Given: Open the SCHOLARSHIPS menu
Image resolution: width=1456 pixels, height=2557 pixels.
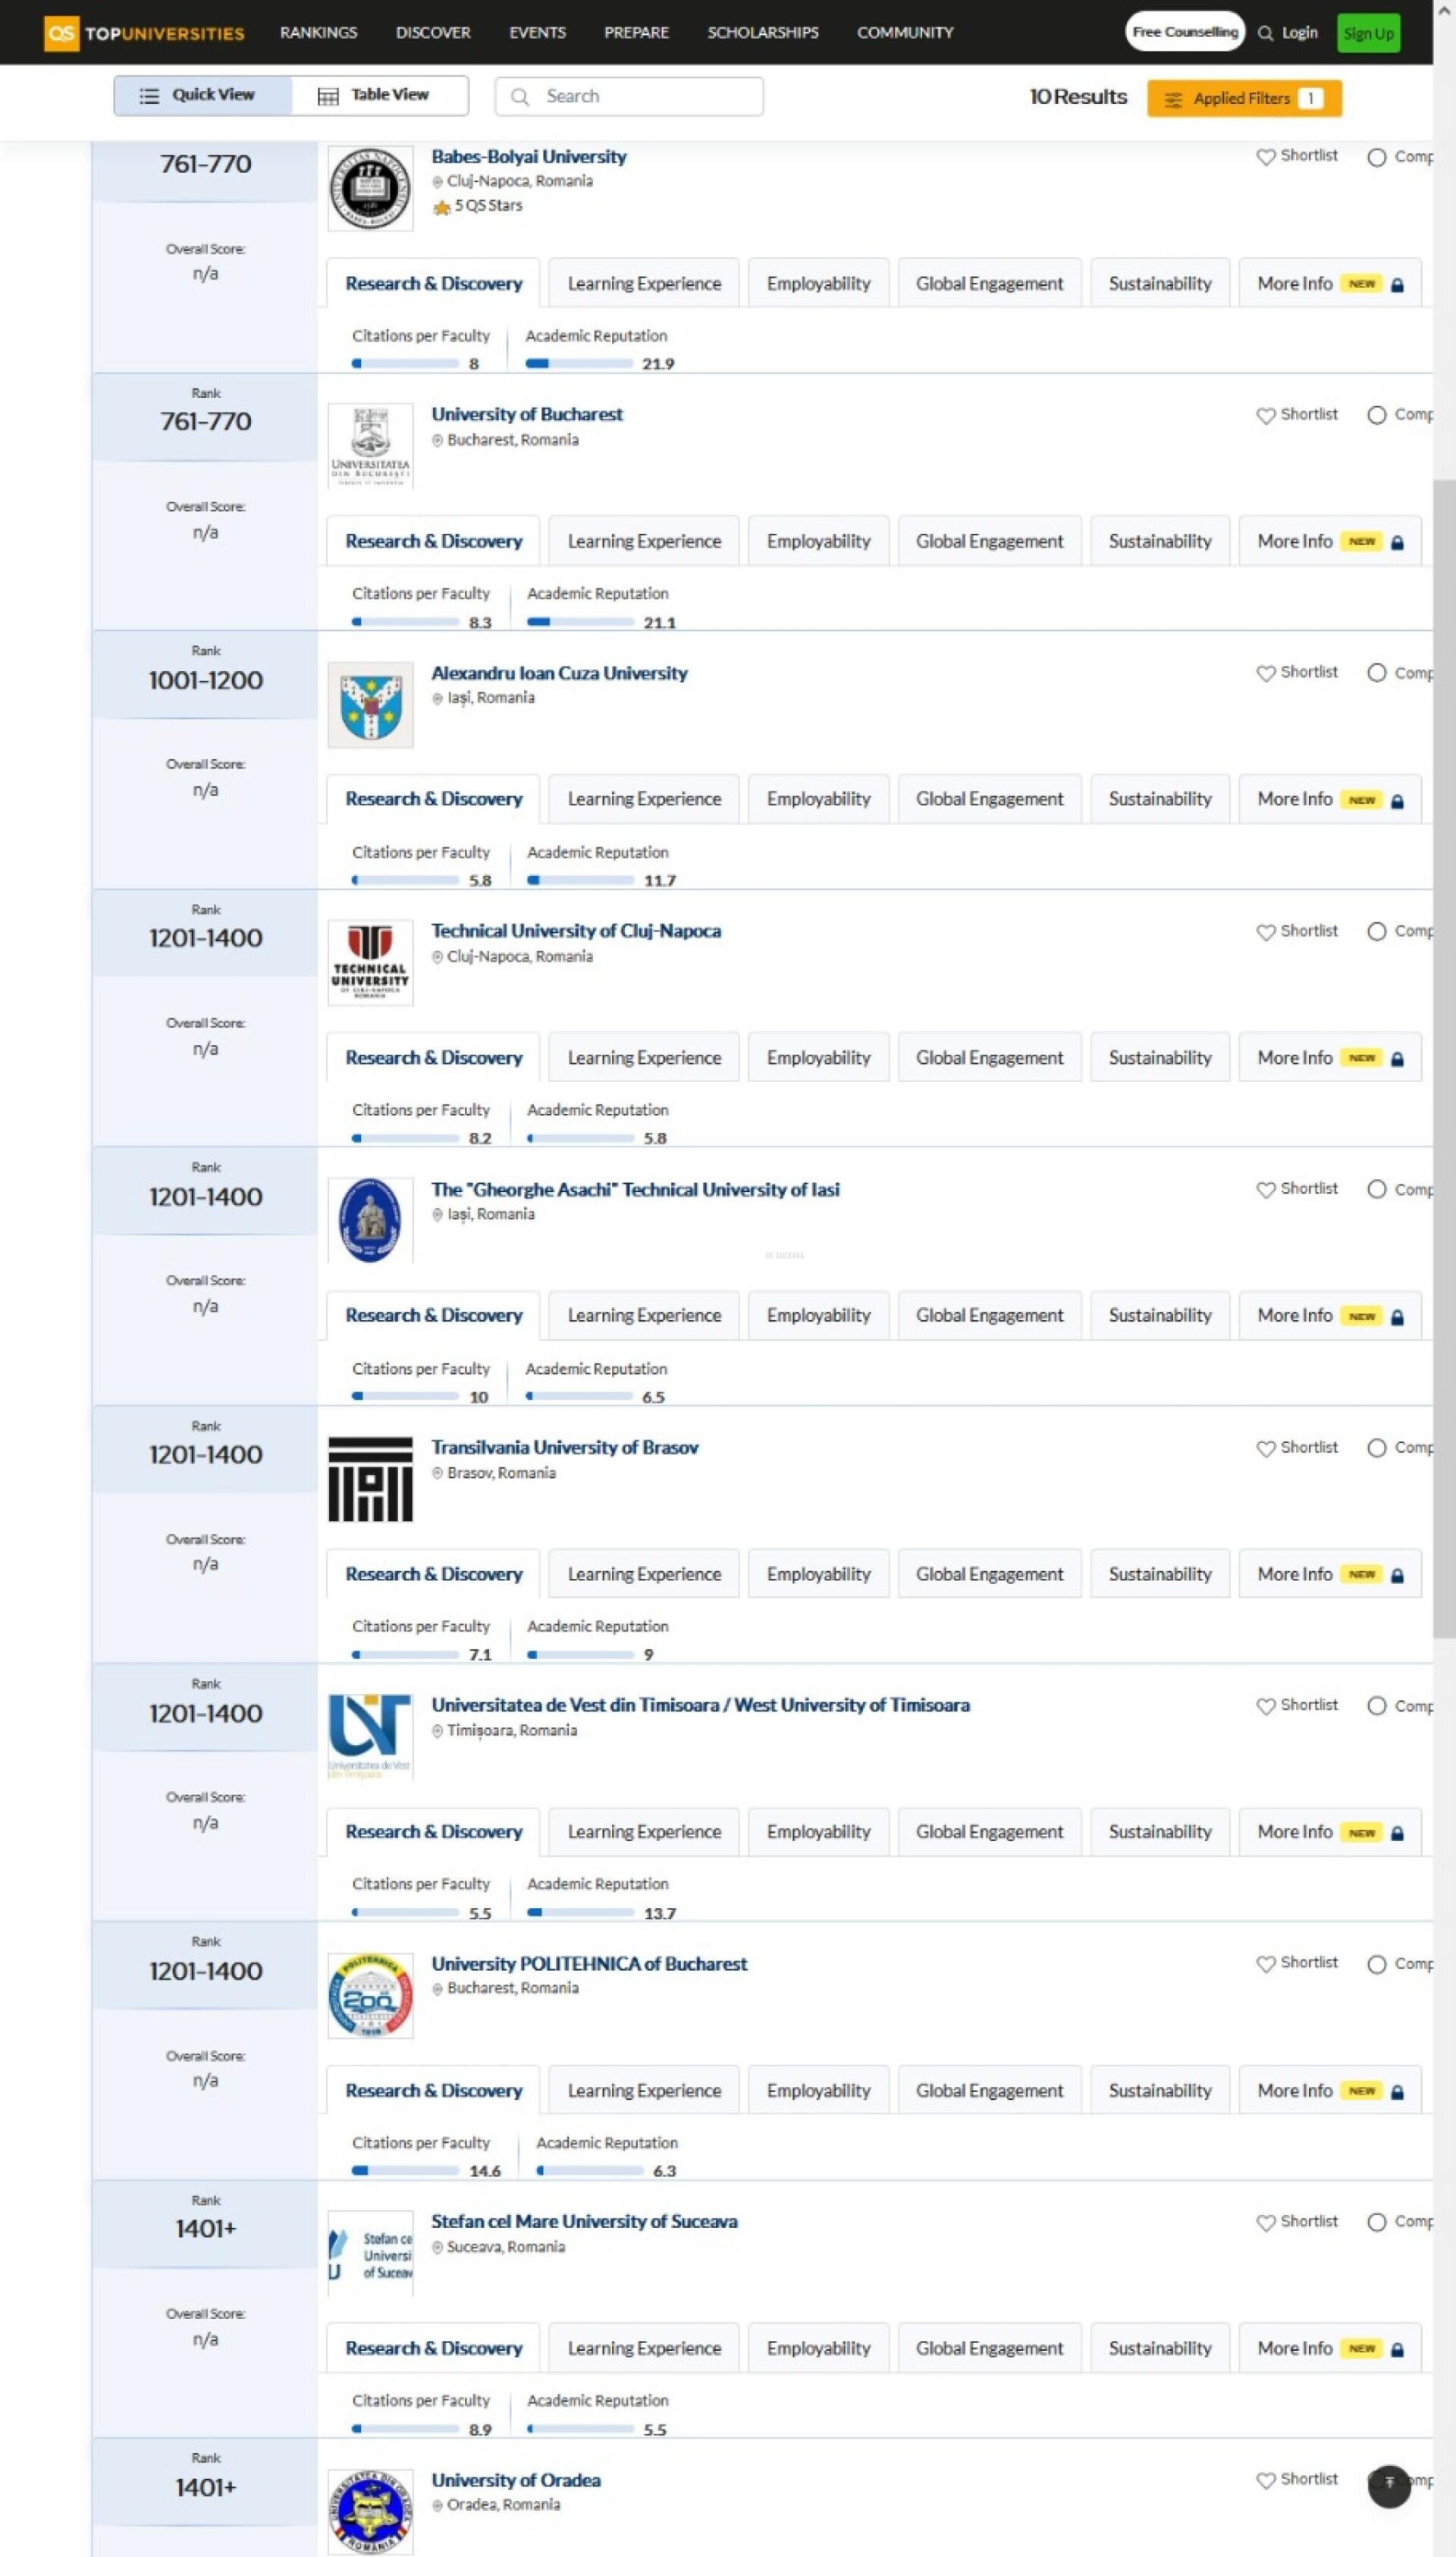Looking at the screenshot, I should point(763,33).
